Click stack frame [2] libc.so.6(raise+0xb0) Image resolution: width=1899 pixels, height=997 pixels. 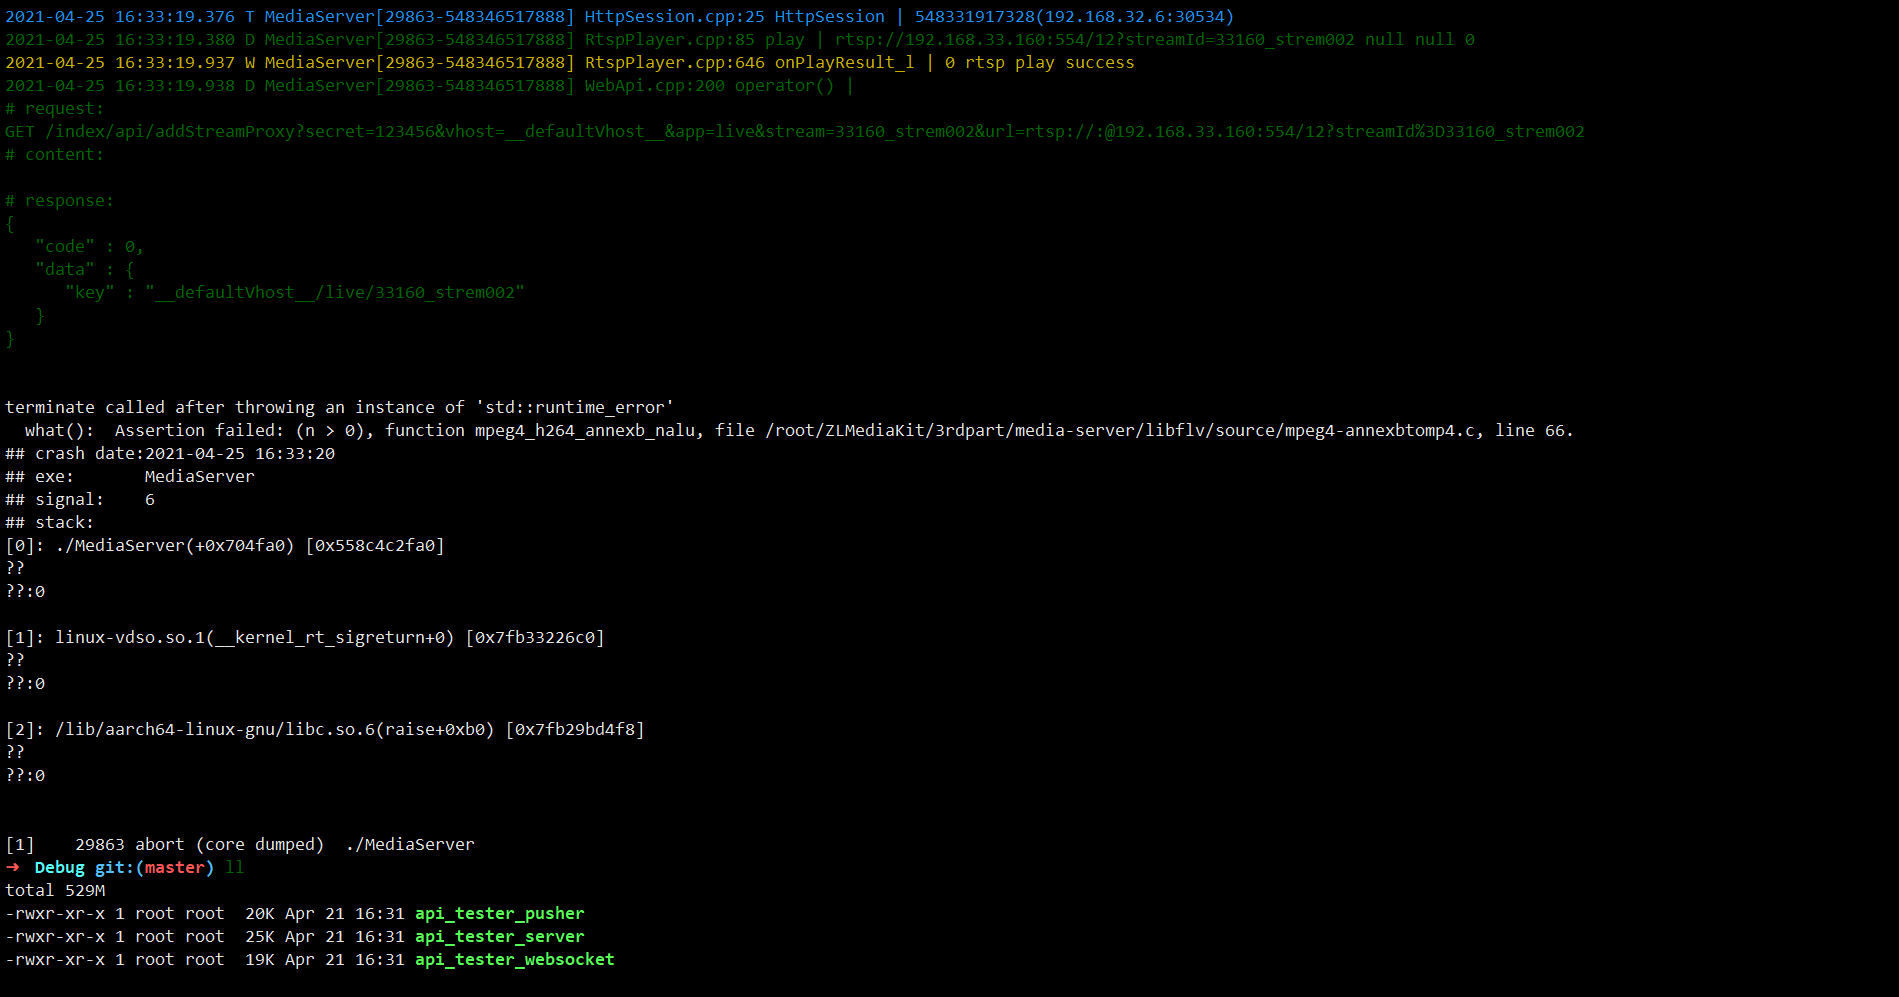325,730
